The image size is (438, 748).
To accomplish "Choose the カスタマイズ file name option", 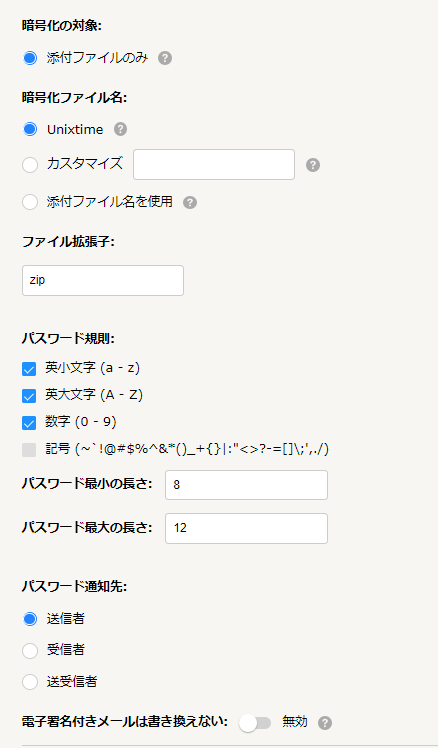I will tap(30, 165).
